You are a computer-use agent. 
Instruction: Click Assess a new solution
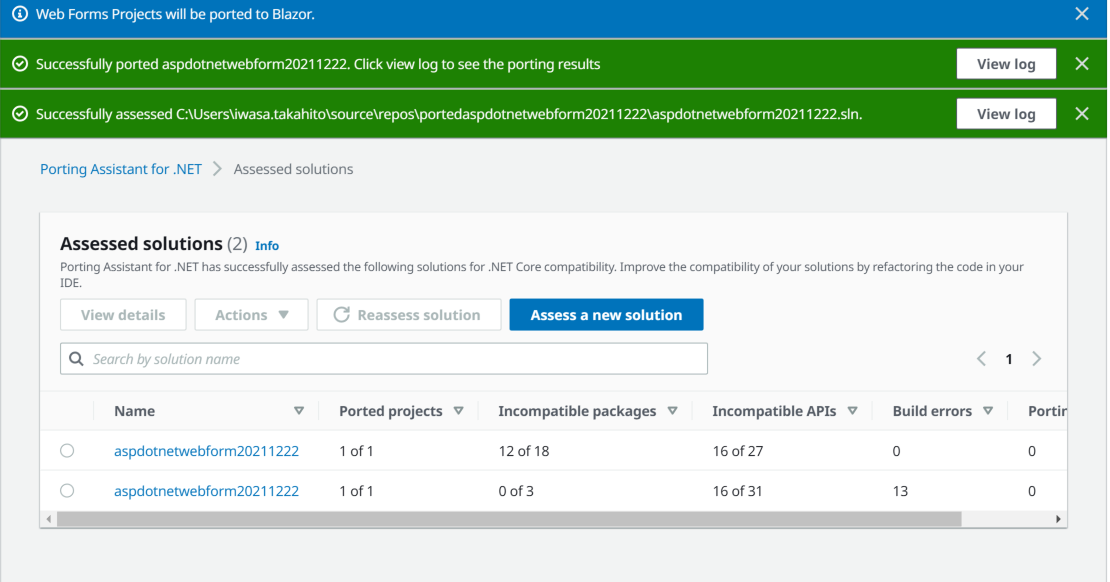pos(606,314)
